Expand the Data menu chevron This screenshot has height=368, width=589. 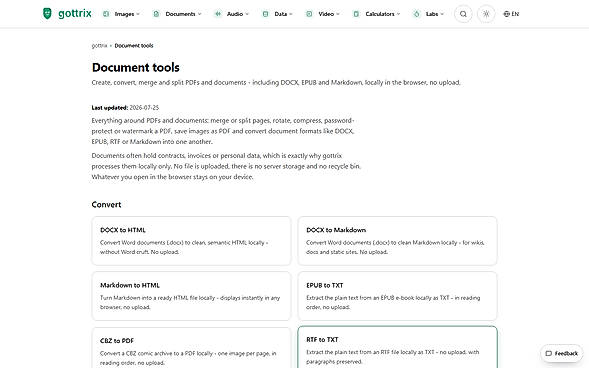click(x=291, y=14)
